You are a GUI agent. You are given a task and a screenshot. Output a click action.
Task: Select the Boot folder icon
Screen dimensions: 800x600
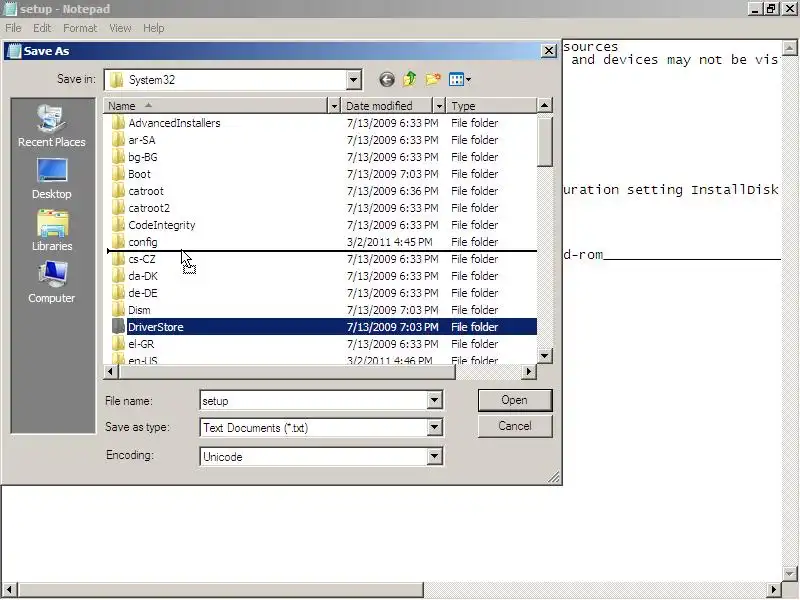point(118,173)
